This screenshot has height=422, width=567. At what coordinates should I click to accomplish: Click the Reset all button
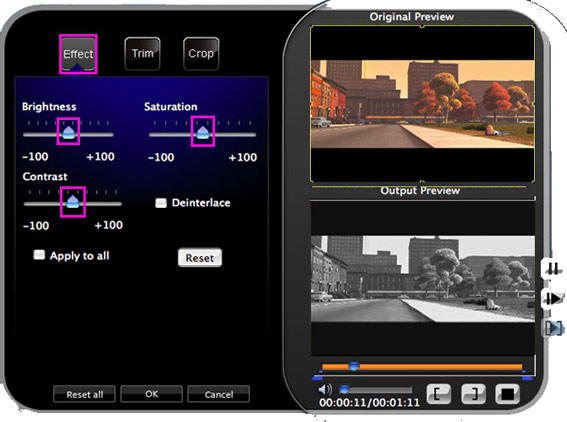click(84, 394)
